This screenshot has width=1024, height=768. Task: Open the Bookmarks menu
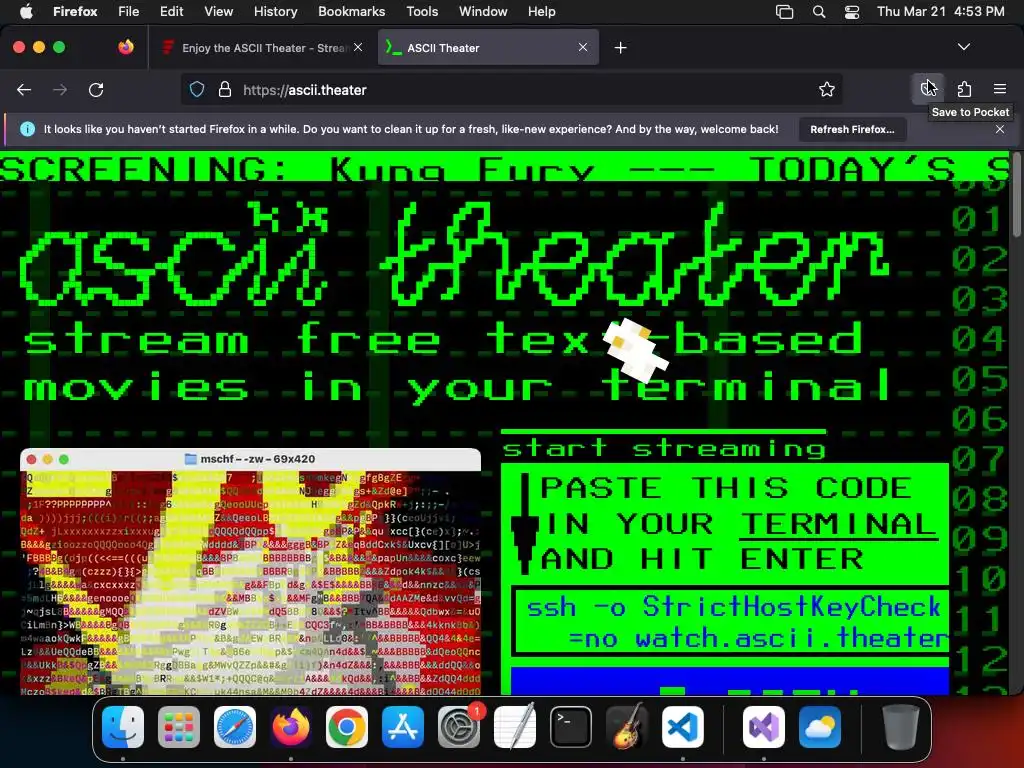[x=351, y=11]
